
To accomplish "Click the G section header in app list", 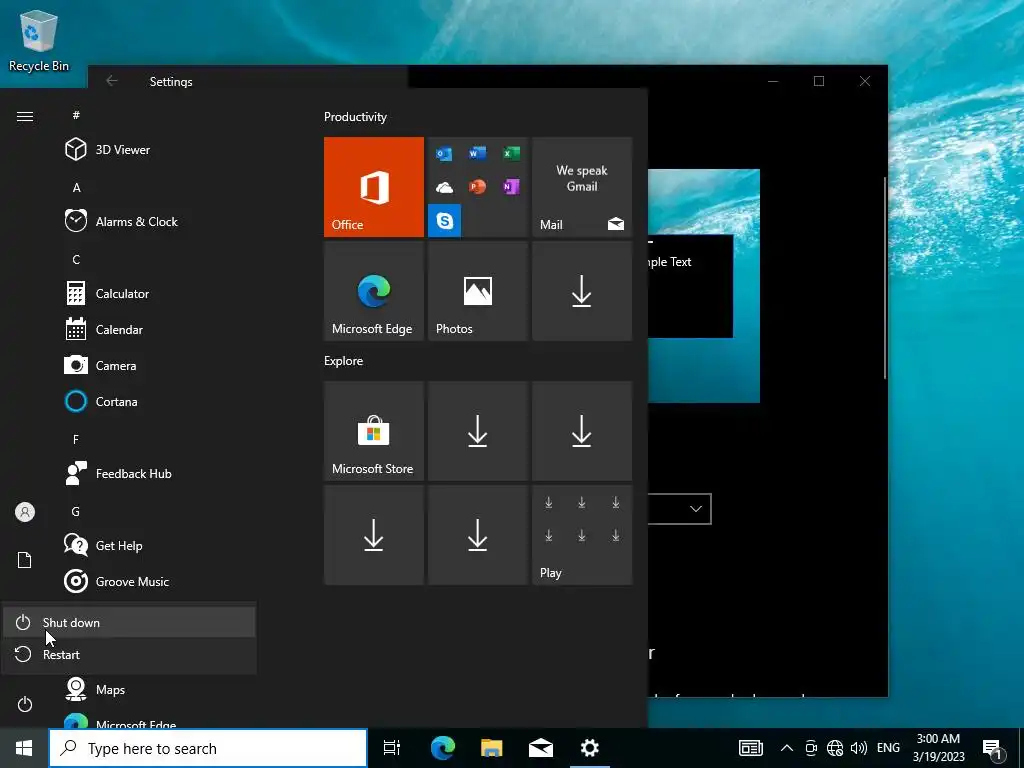I will [x=76, y=511].
